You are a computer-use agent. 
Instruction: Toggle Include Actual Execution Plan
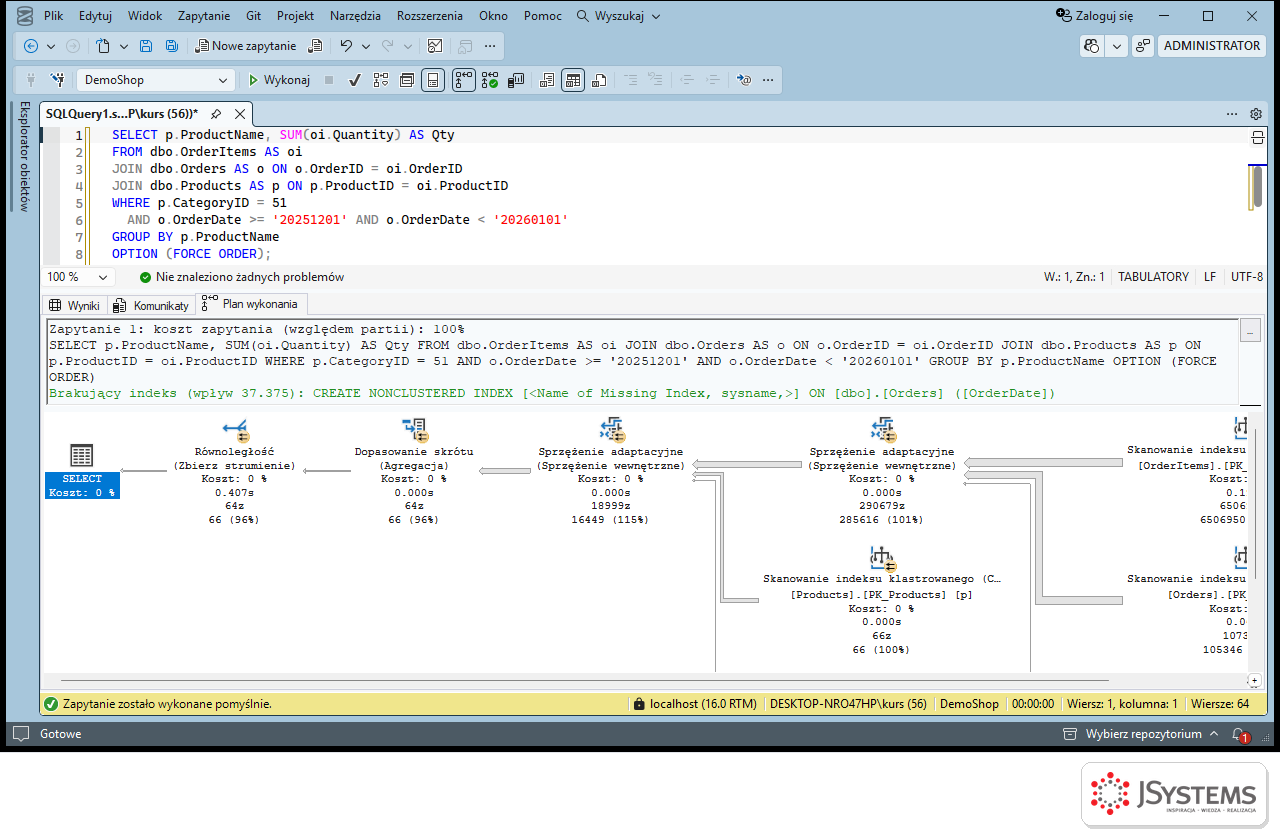point(464,80)
